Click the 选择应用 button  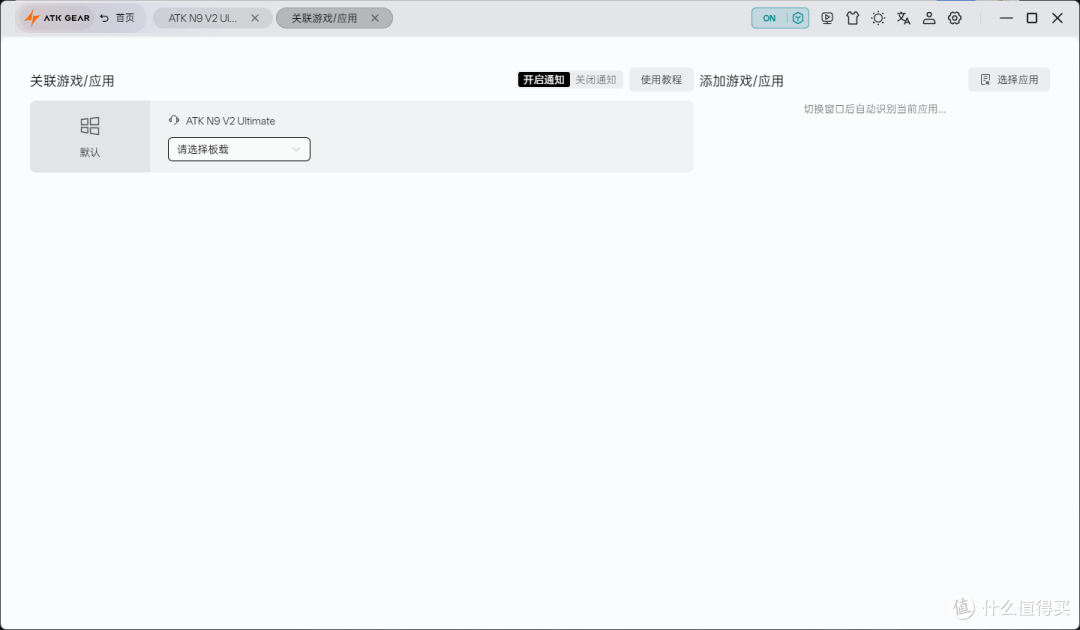point(1009,80)
